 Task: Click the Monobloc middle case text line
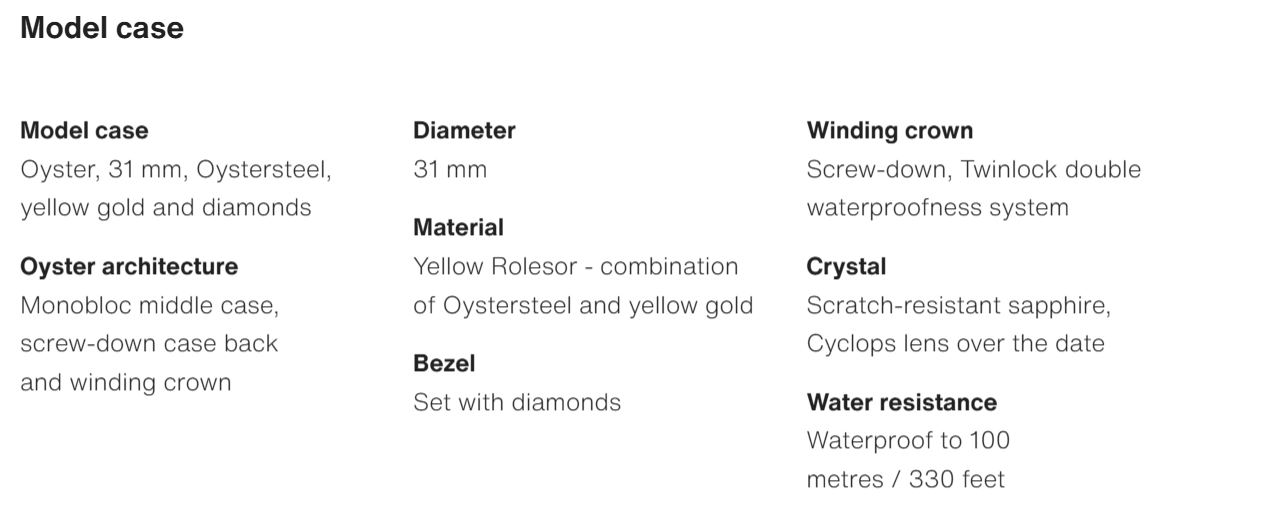(x=149, y=305)
